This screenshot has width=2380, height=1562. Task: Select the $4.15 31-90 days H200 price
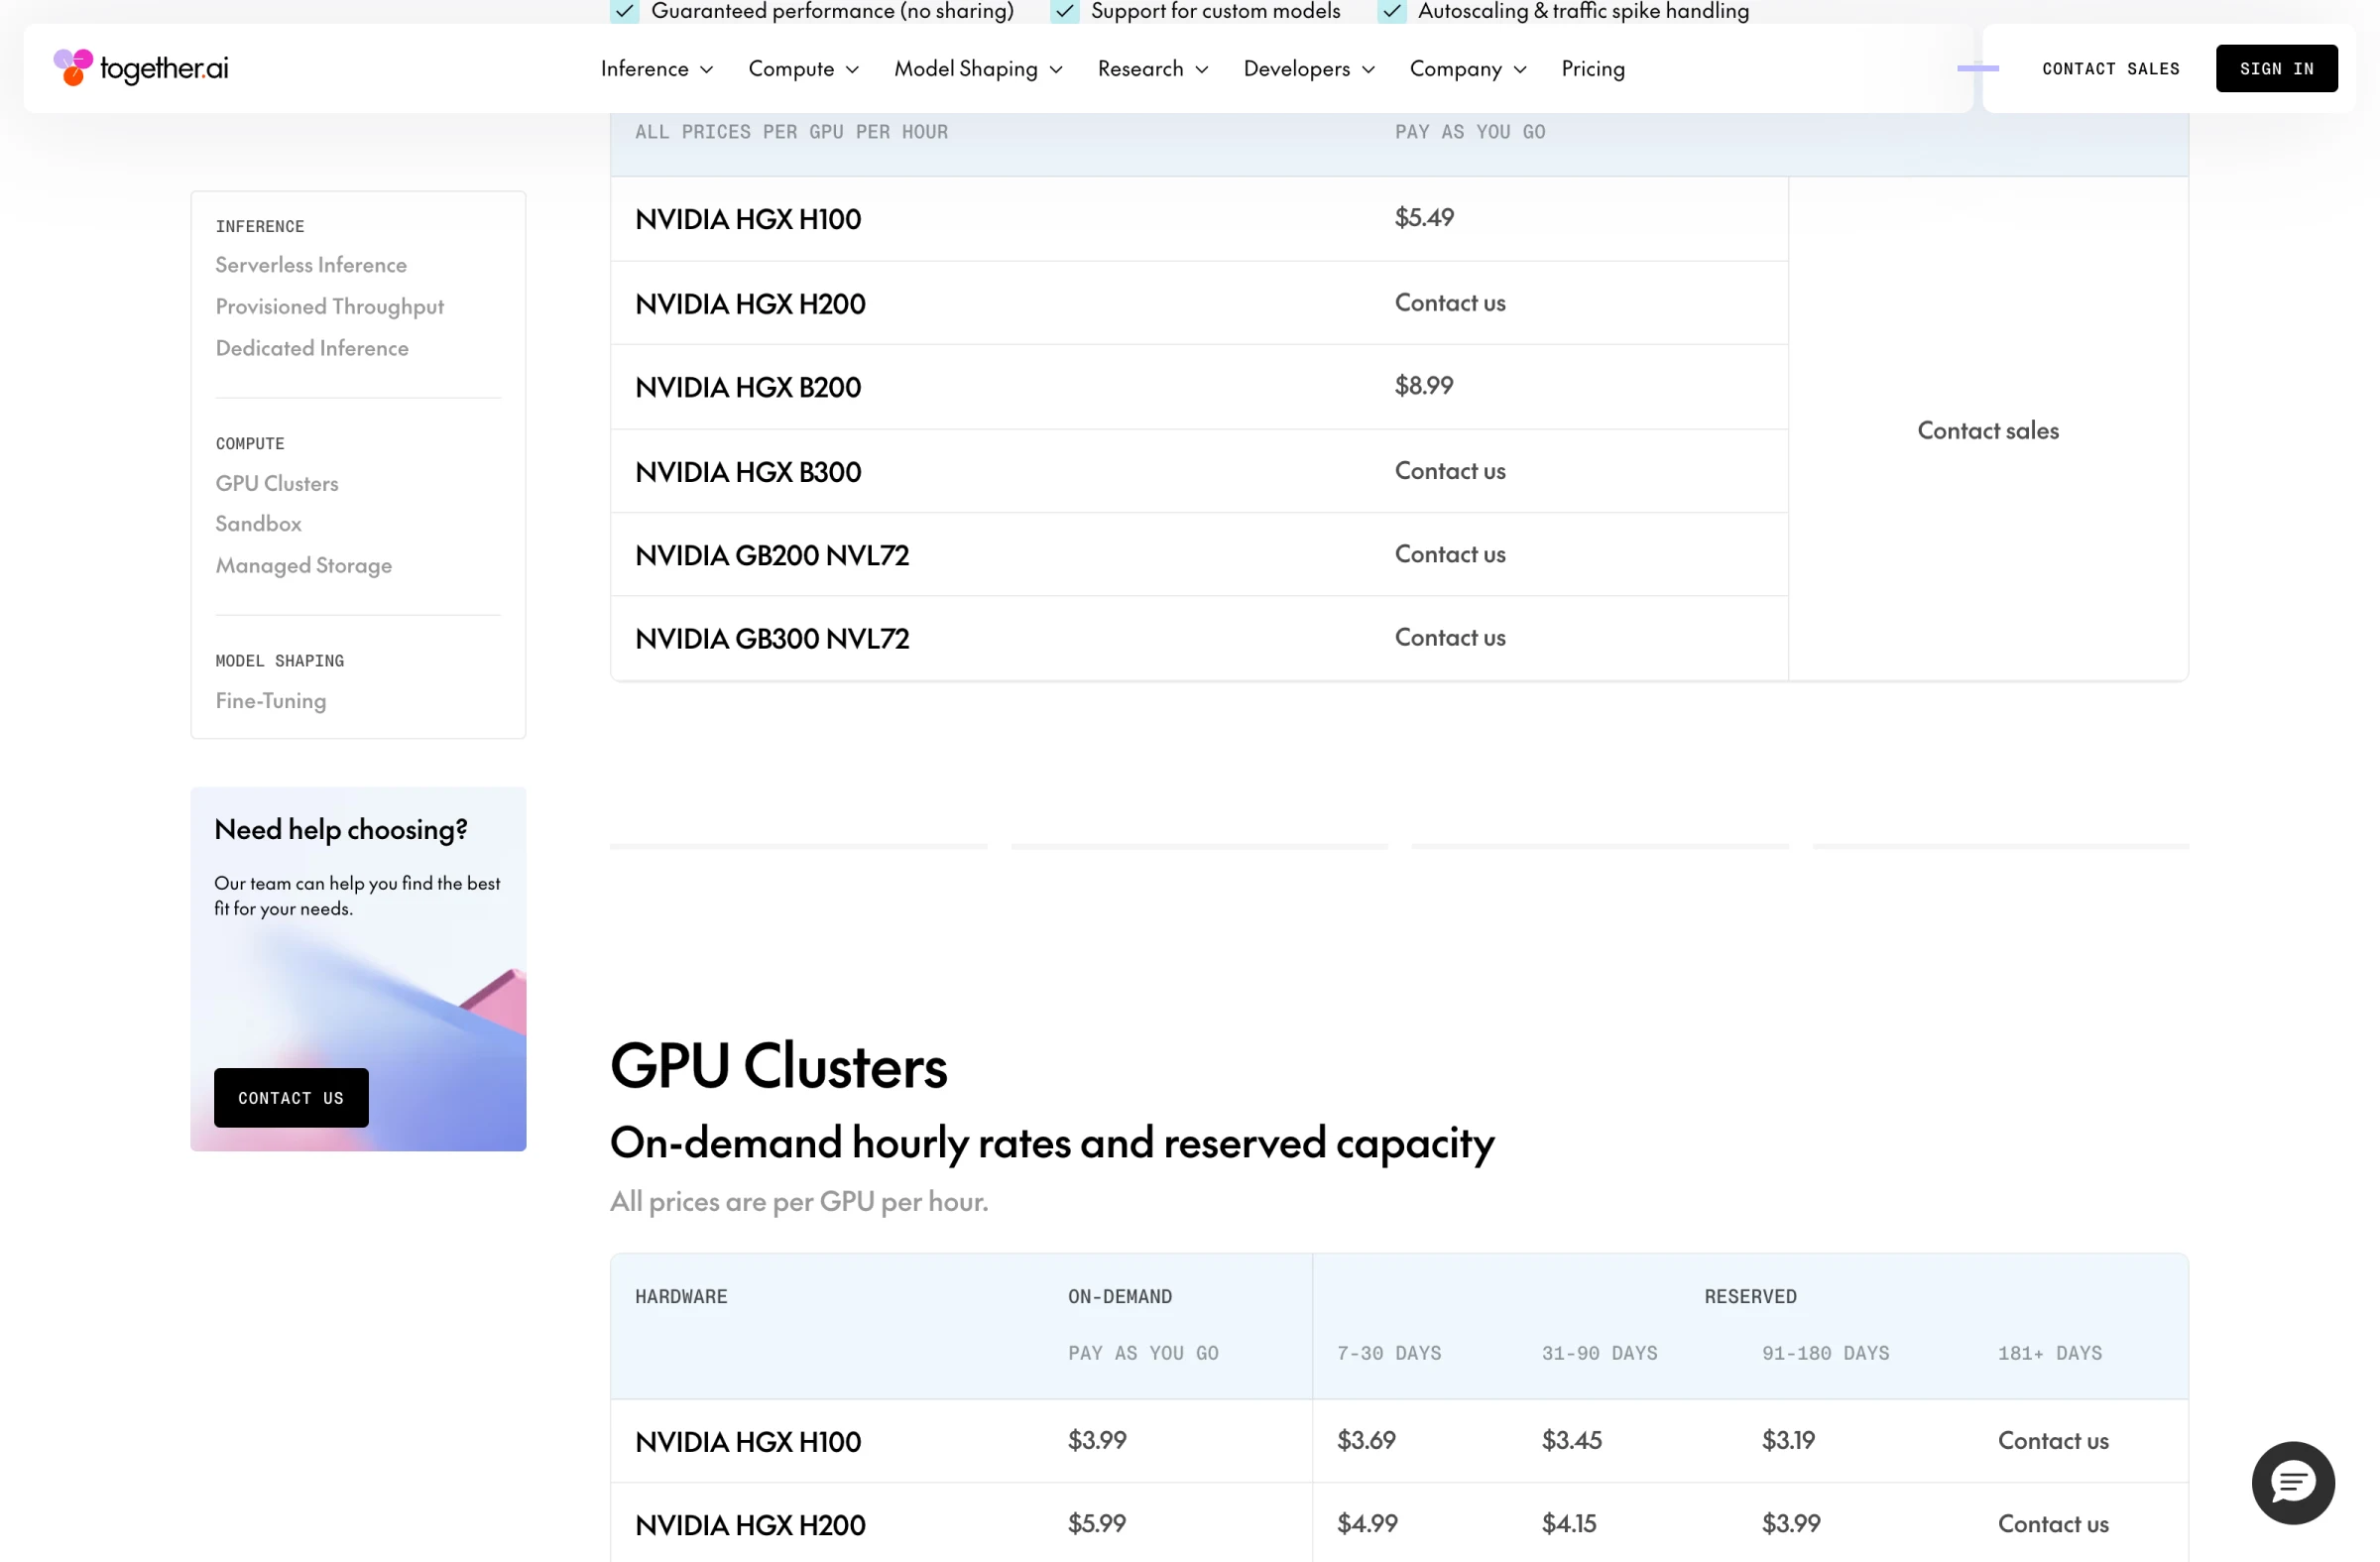tap(1569, 1524)
